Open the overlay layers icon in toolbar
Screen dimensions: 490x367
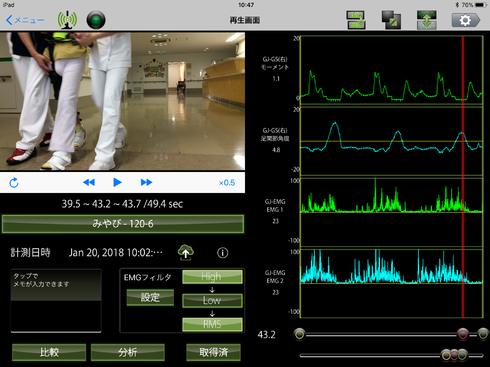[x=391, y=20]
